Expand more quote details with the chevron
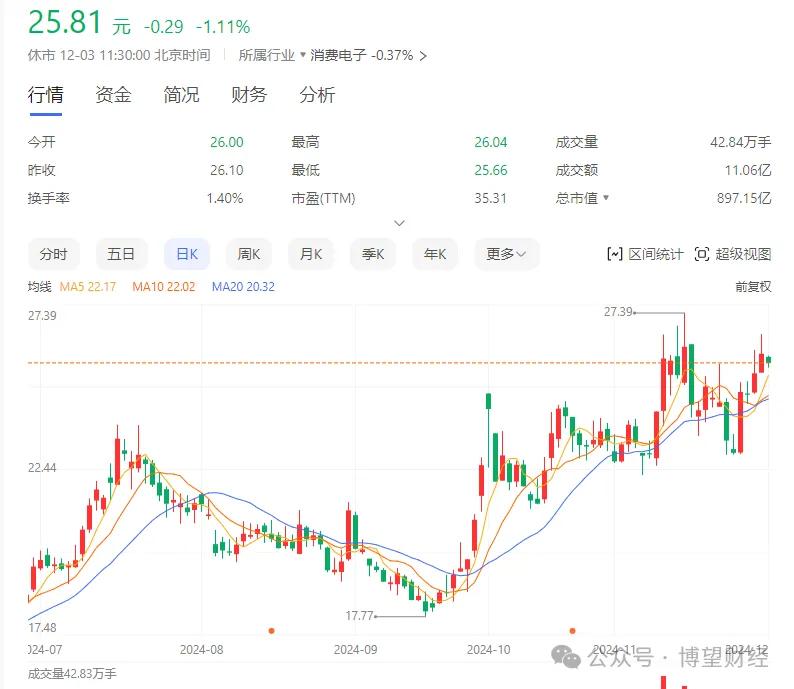The height and width of the screenshot is (689, 794). pos(400,223)
